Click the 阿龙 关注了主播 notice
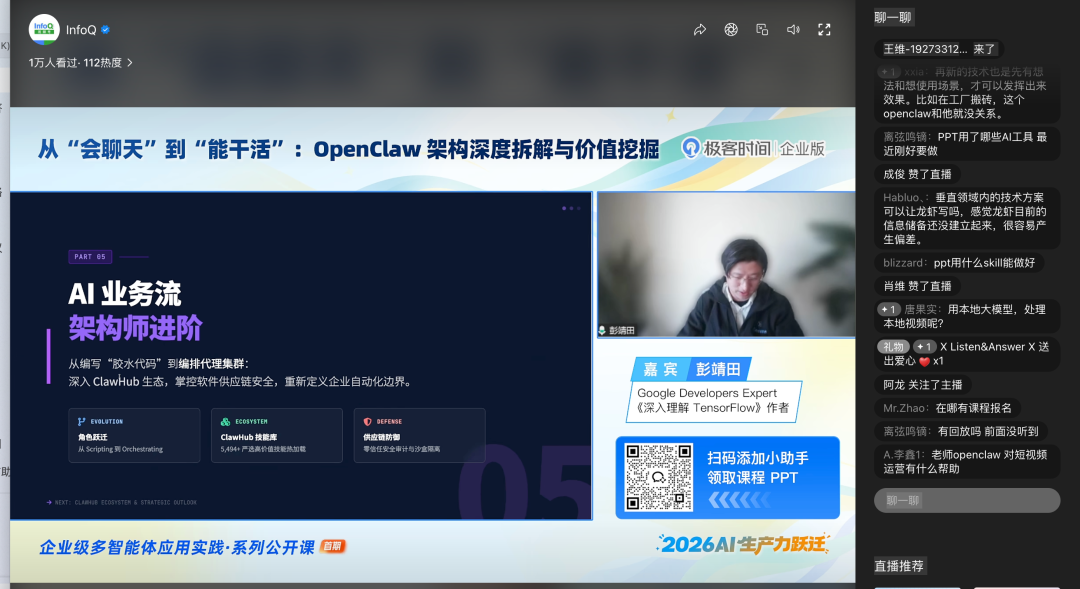 [x=922, y=384]
